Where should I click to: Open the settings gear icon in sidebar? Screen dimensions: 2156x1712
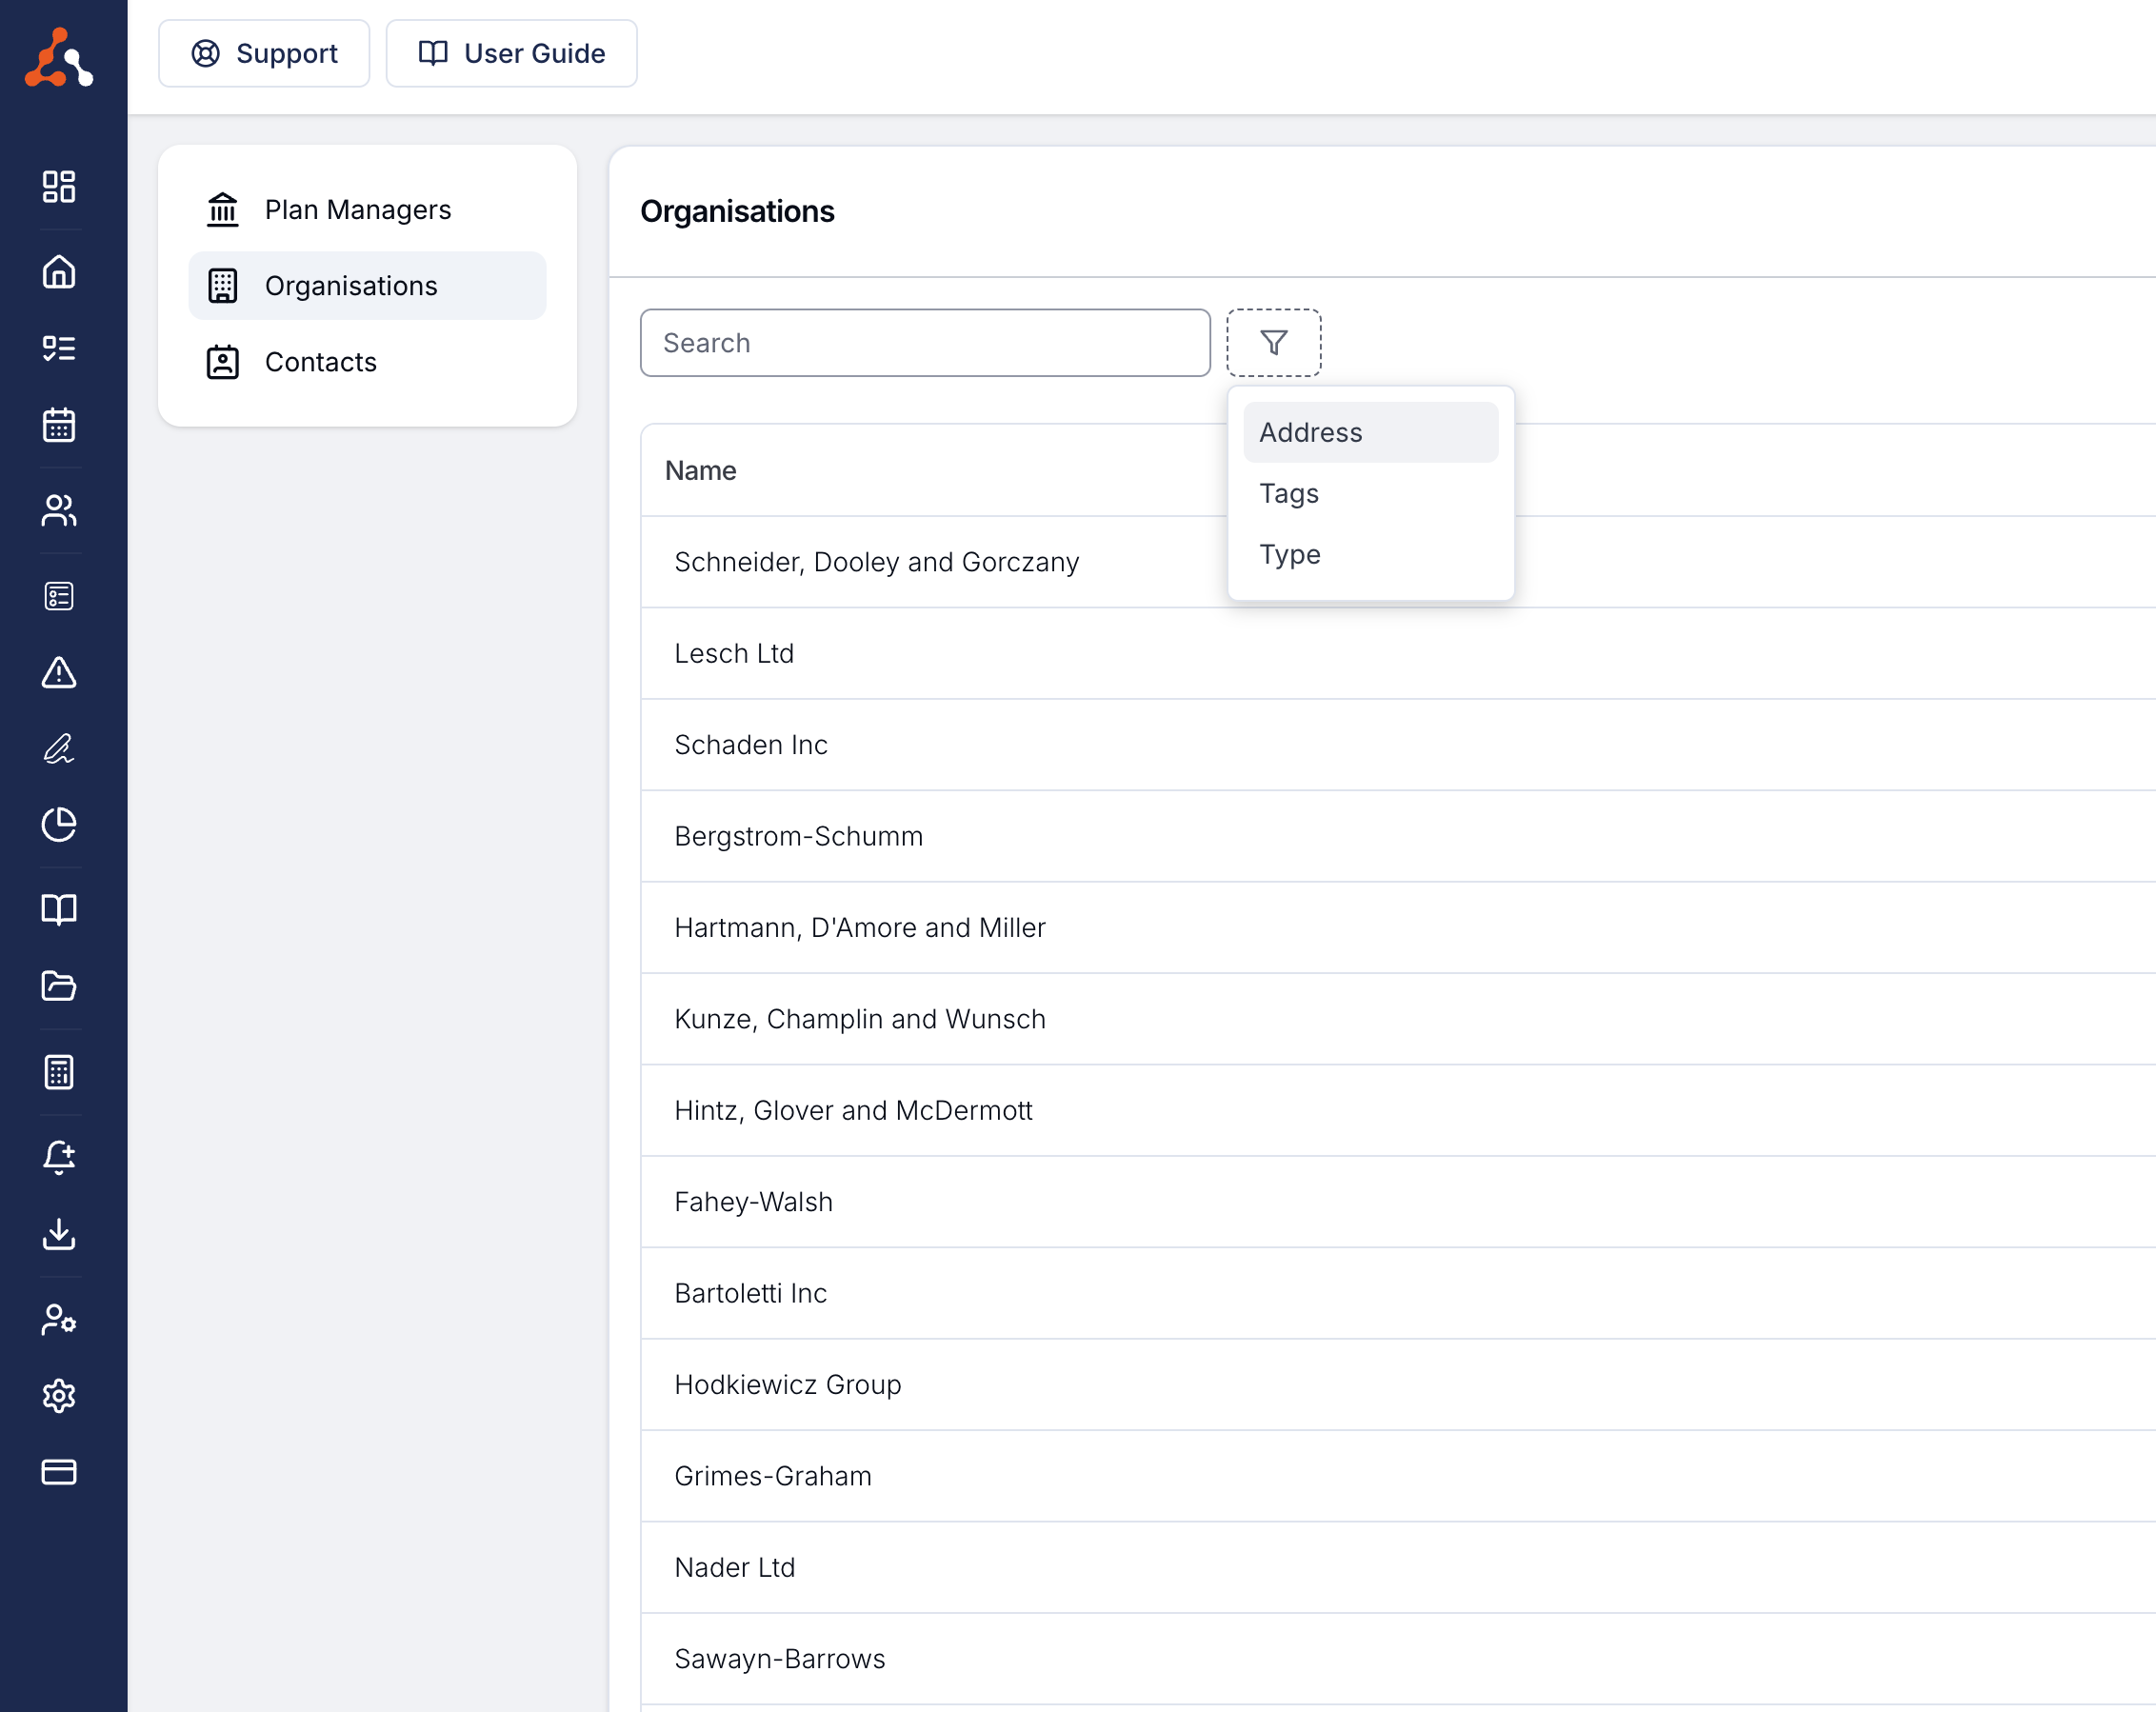59,1396
